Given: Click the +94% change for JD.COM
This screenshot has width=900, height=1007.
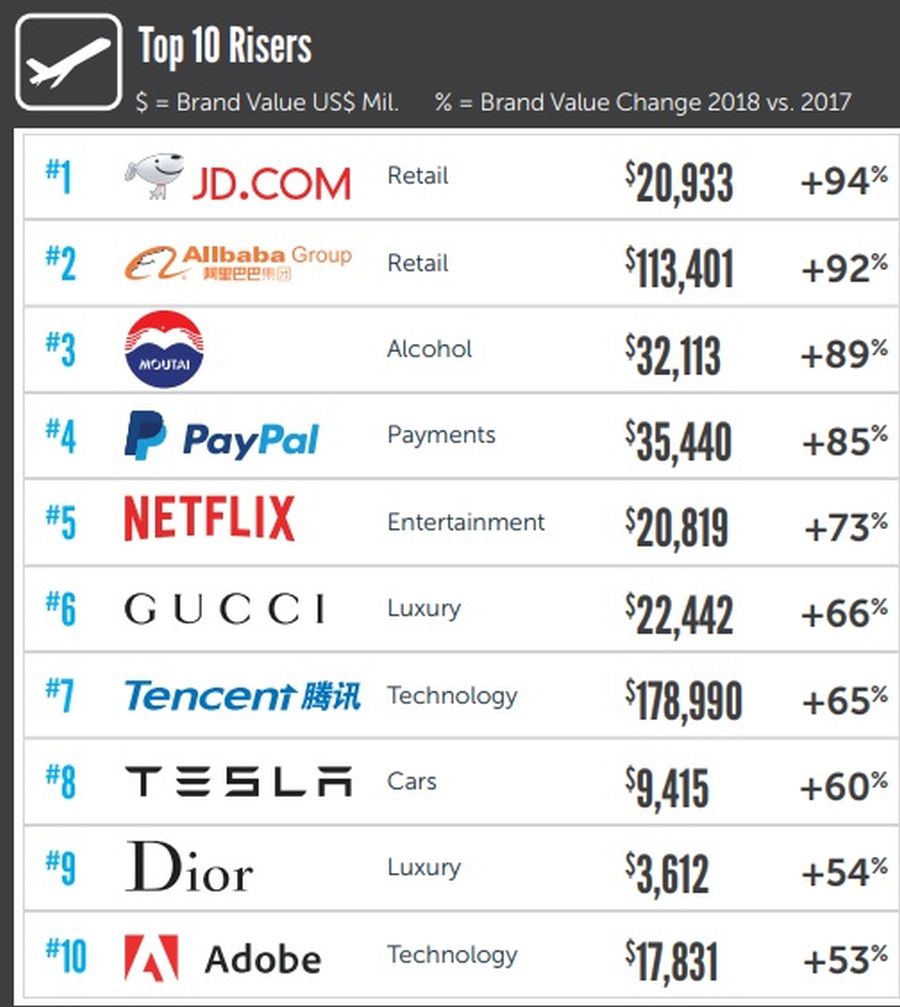Looking at the screenshot, I should point(844,180).
